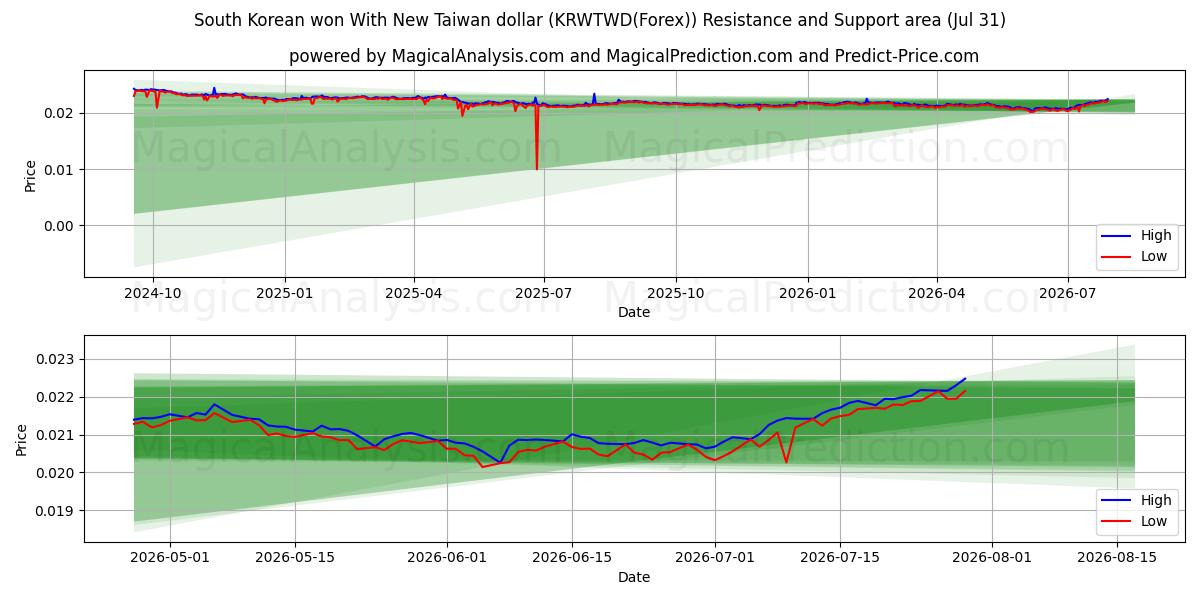Image resolution: width=1200 pixels, height=600 pixels.
Task: Click the 0.01 tick label on top y-axis
Action: (60, 169)
